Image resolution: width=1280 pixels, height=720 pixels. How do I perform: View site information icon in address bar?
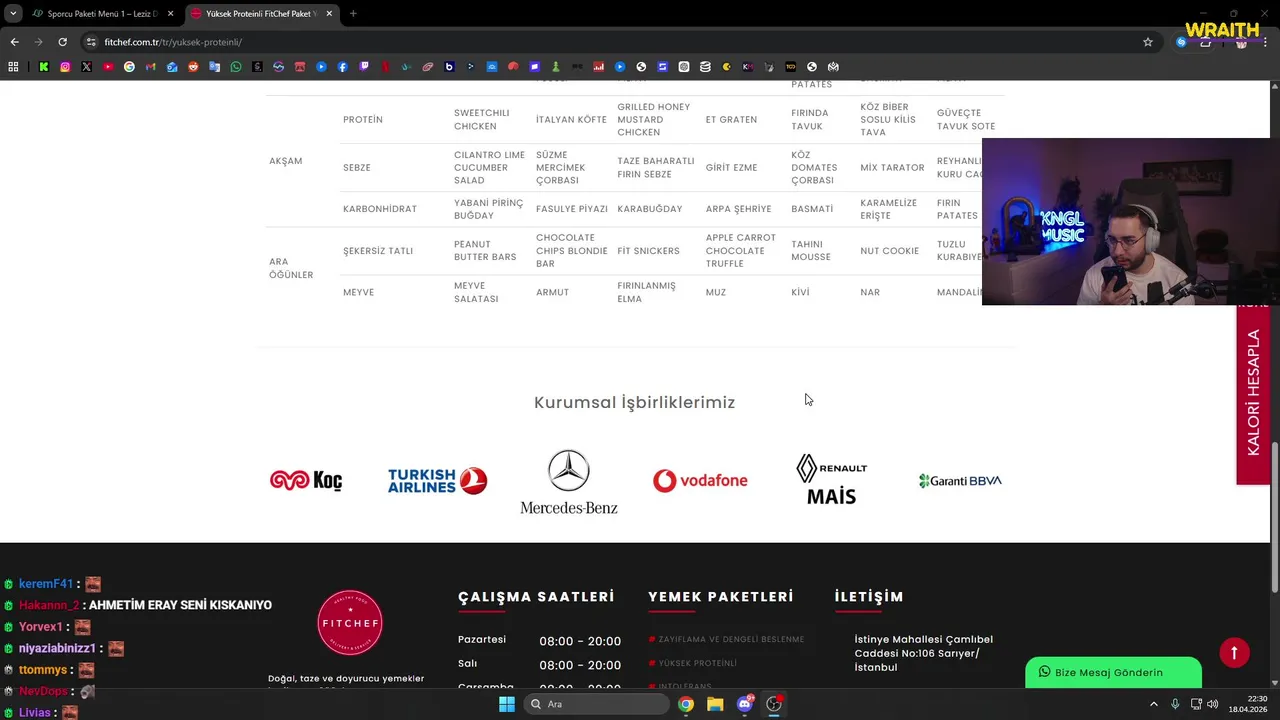click(91, 42)
